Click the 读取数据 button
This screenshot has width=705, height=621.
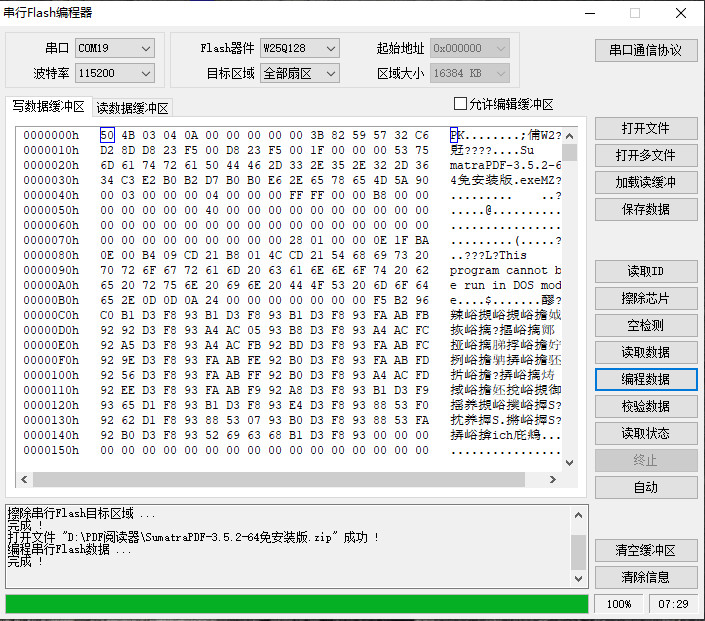tap(646, 353)
